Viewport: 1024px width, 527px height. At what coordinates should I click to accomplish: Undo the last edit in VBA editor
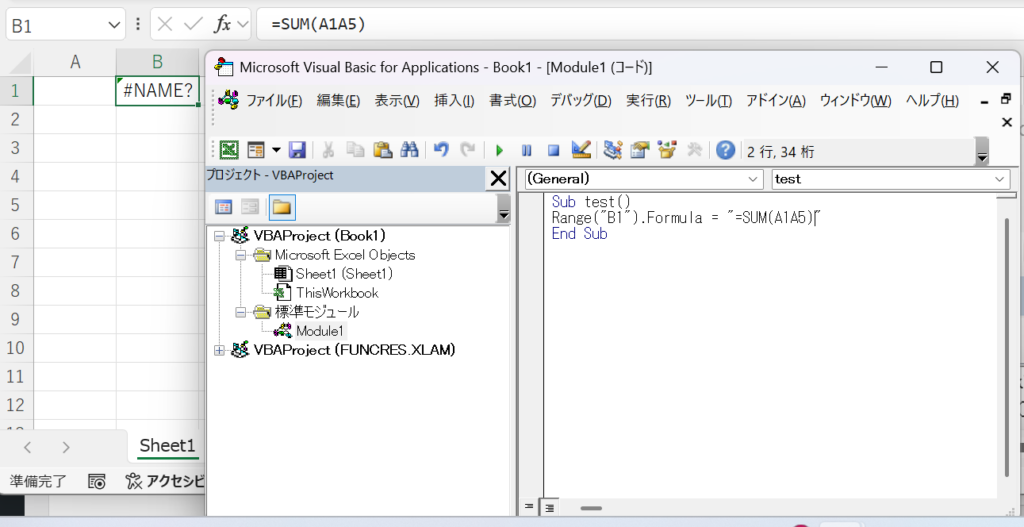(x=441, y=151)
